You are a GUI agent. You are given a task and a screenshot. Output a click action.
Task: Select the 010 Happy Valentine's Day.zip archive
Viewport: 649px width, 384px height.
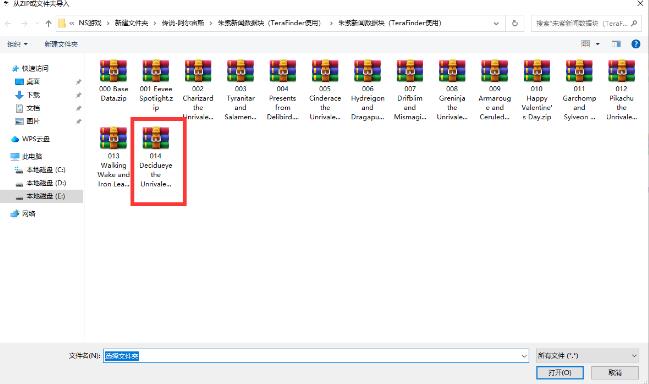[x=537, y=89]
